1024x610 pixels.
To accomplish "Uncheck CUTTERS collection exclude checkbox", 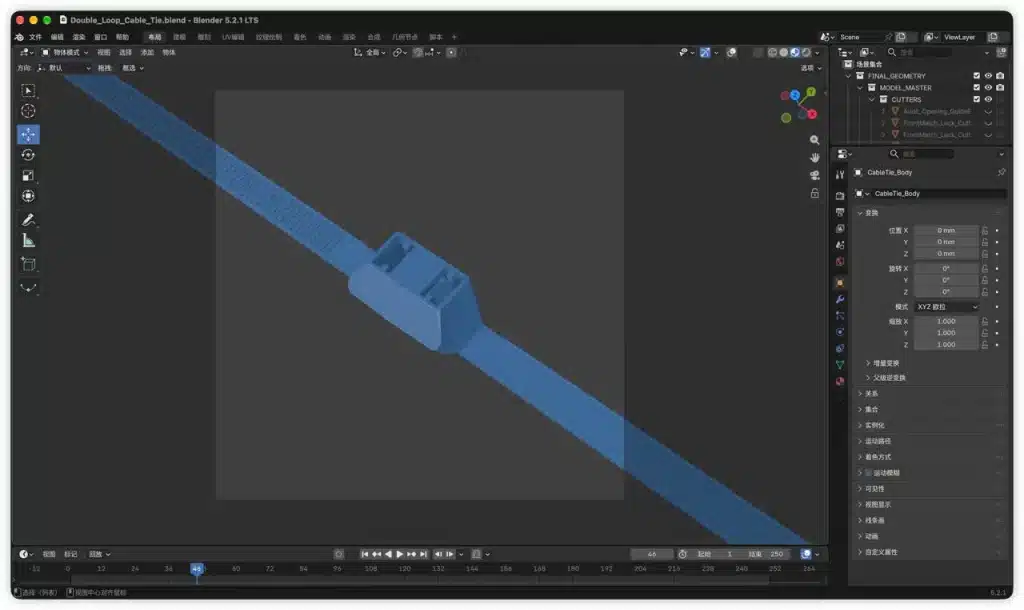I will click(x=976, y=99).
